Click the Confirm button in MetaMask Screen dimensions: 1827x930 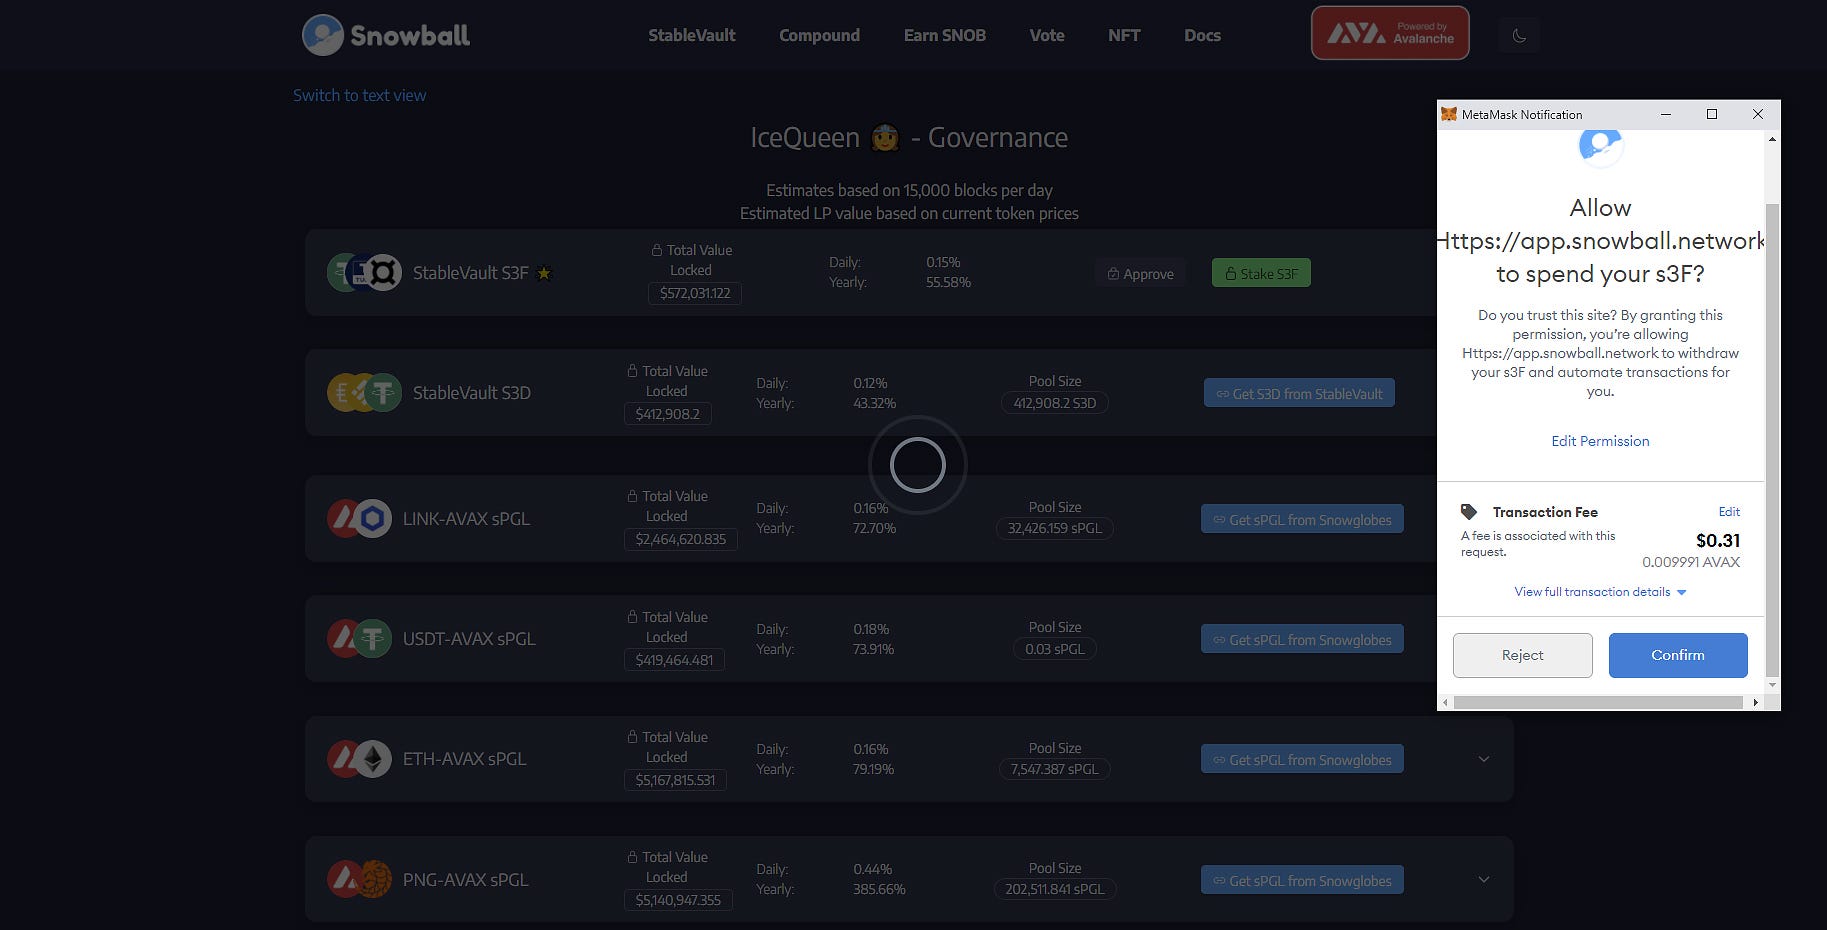click(x=1678, y=655)
